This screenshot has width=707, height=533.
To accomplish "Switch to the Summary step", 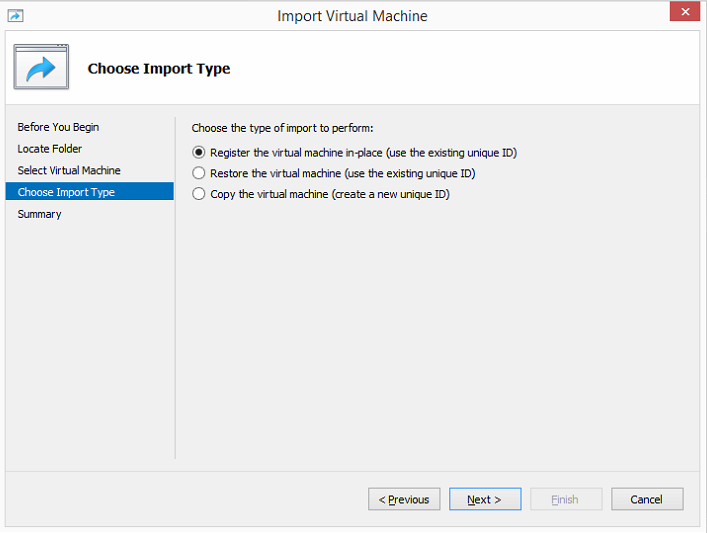I will tap(39, 214).
